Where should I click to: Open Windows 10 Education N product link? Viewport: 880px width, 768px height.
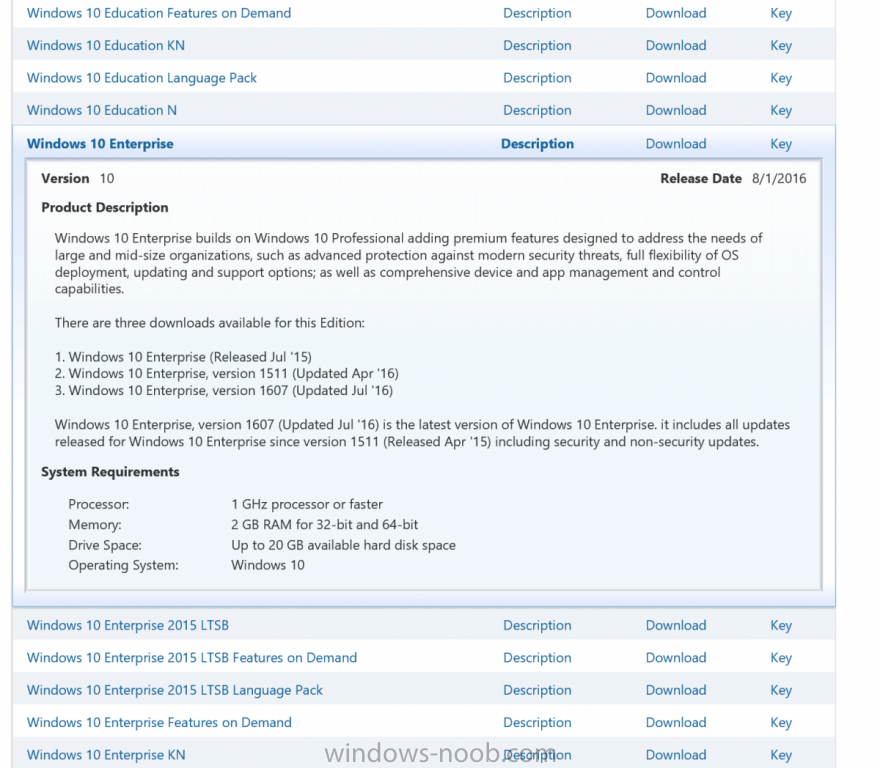click(102, 111)
